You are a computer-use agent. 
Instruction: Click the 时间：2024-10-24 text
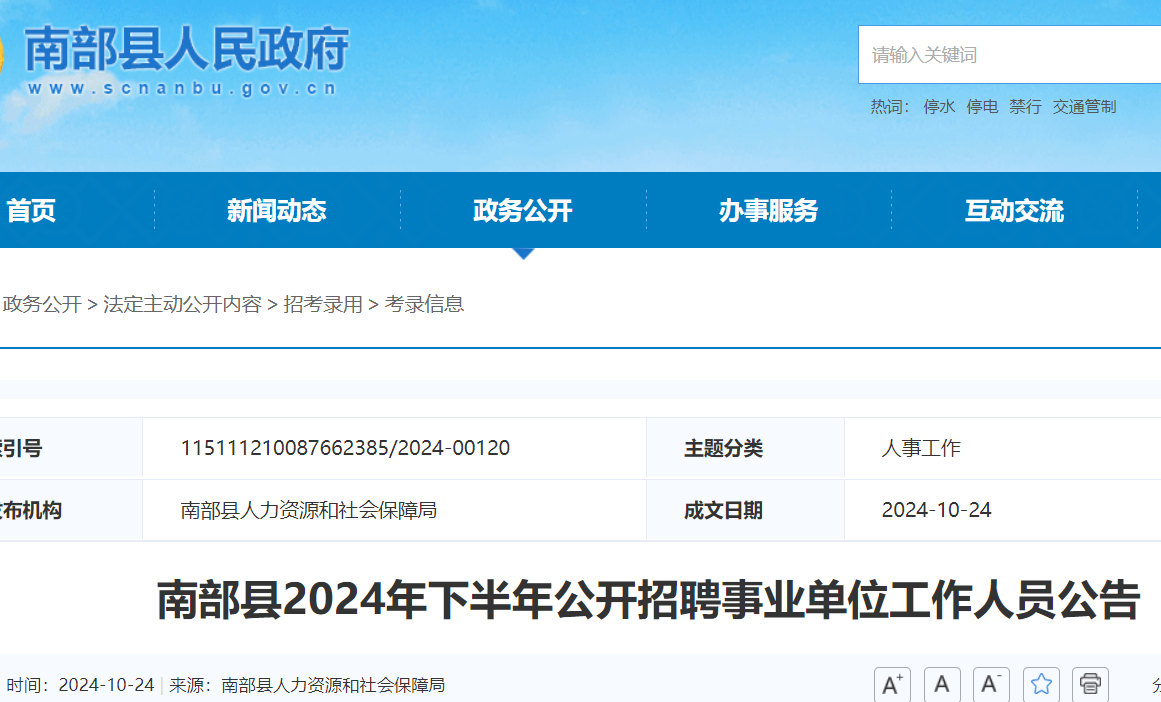point(81,685)
